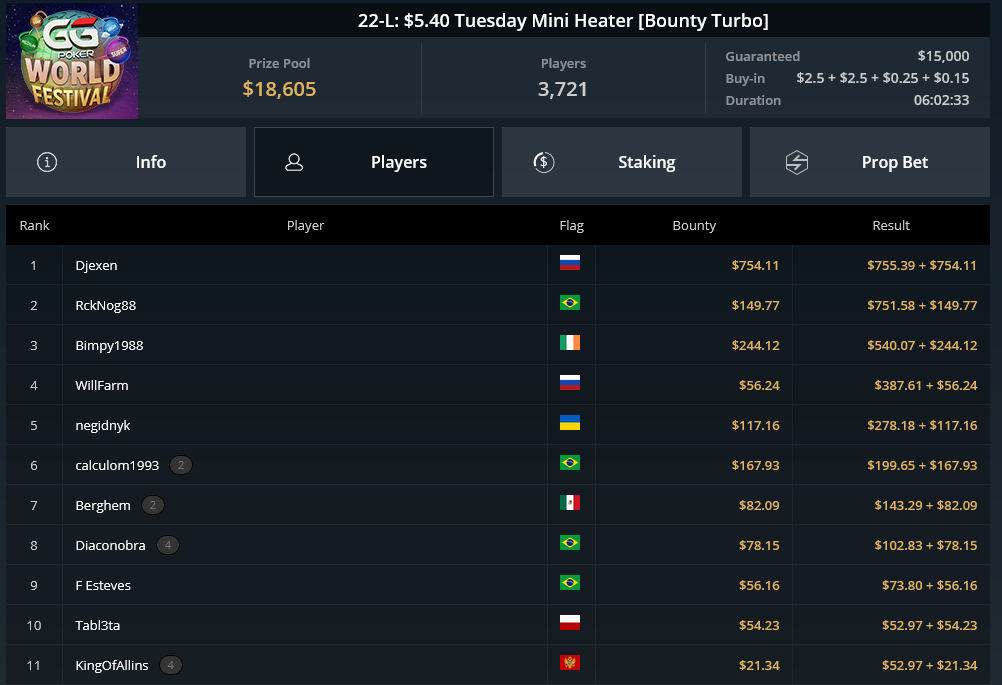This screenshot has width=1002, height=685.
Task: Click re-entry badge next to calculom1993
Action: coord(181,465)
